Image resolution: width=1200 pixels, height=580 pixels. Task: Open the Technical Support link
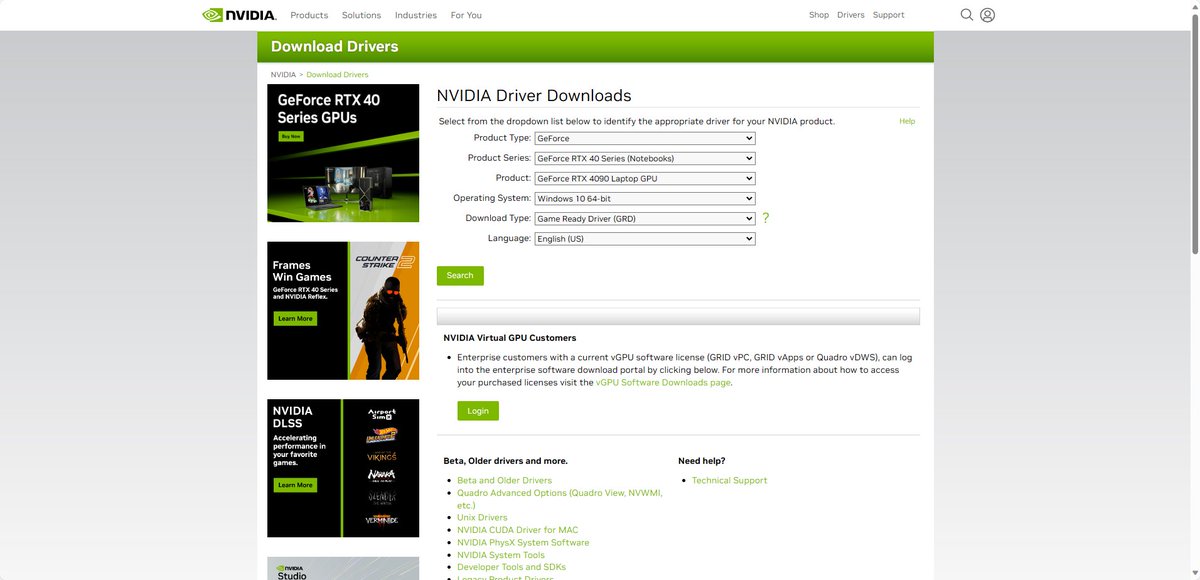(729, 480)
